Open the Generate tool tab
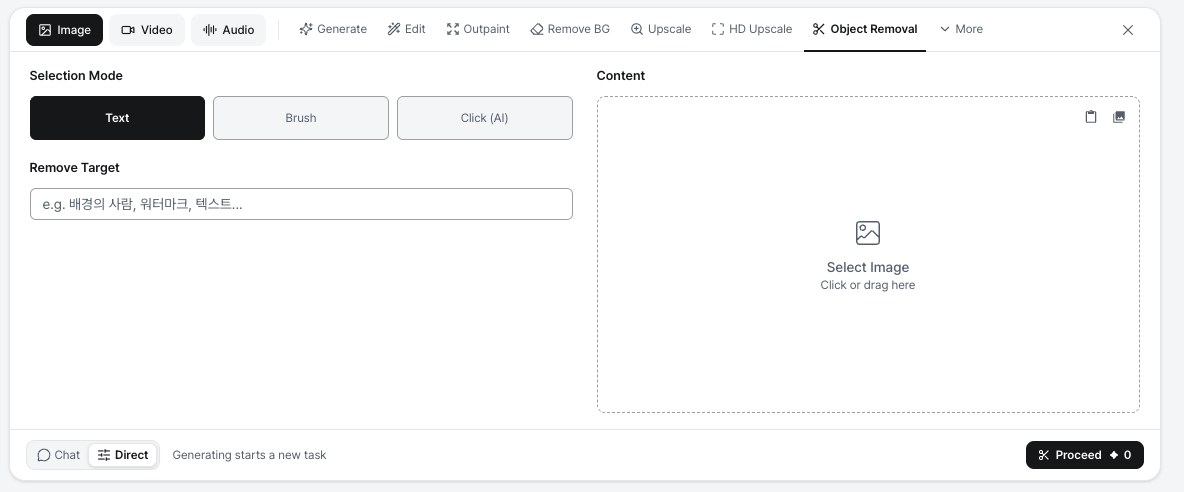This screenshot has width=1184, height=492. [x=333, y=29]
